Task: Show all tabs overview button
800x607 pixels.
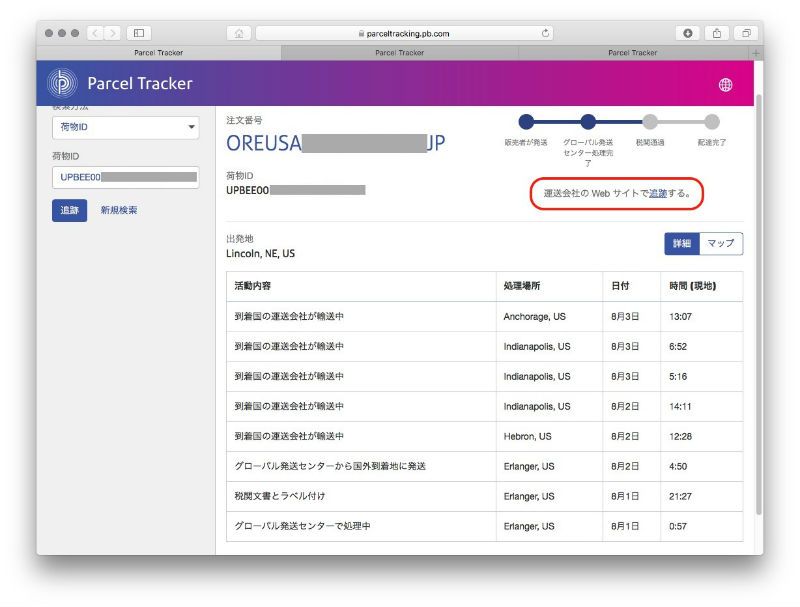Action: (x=746, y=33)
